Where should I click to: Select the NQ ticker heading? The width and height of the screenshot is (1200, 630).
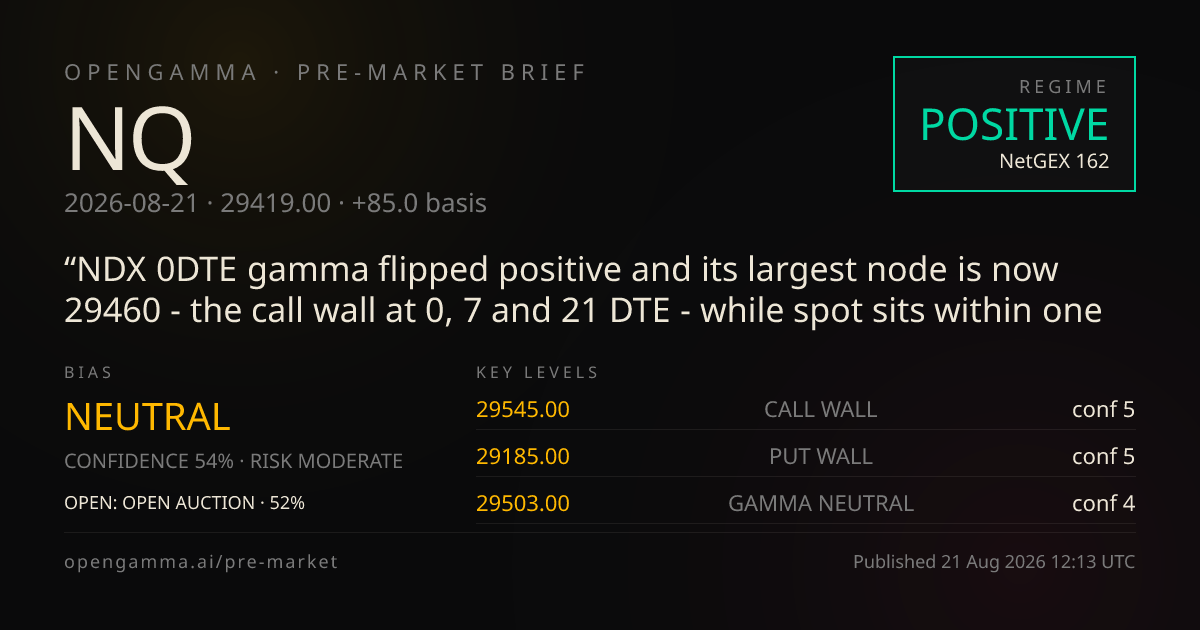pyautogui.click(x=128, y=140)
